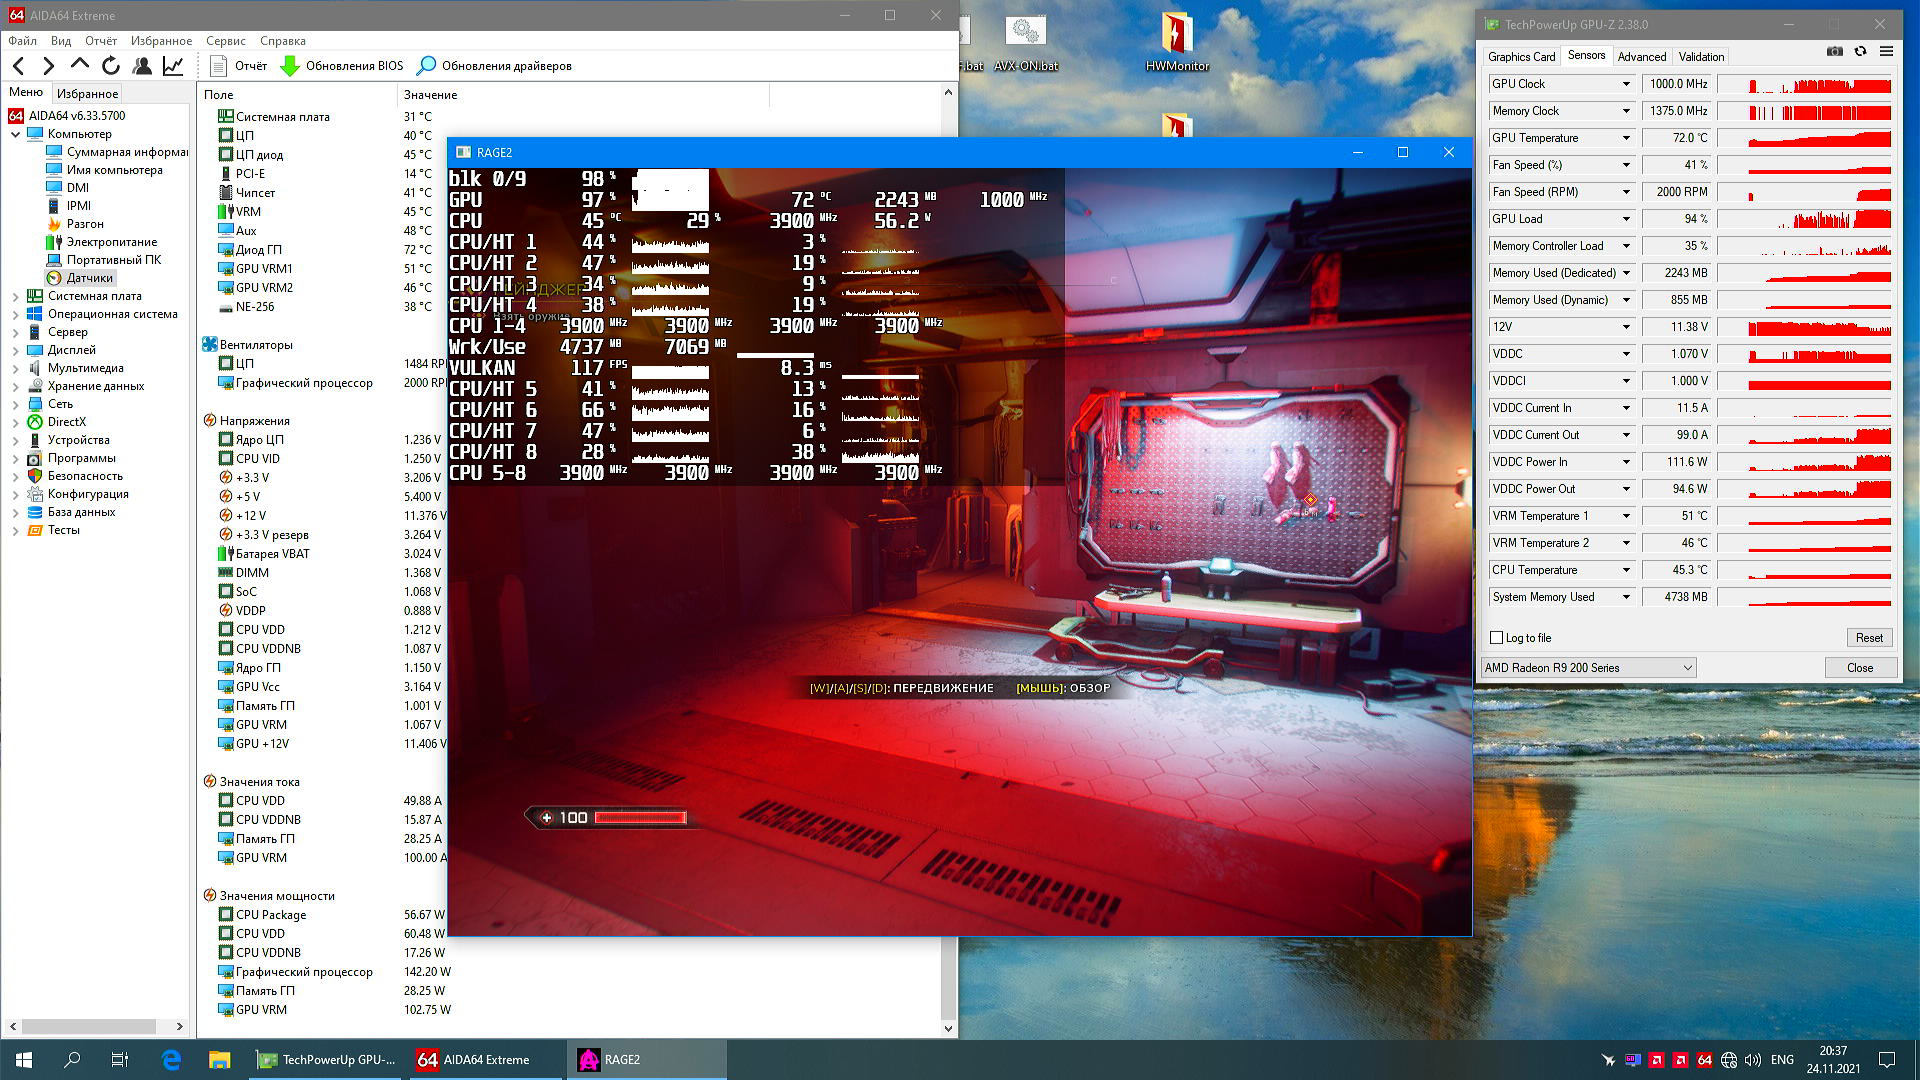Open GPU Clock sensor dropdown
Viewport: 1920px width, 1080px height.
[1626, 84]
